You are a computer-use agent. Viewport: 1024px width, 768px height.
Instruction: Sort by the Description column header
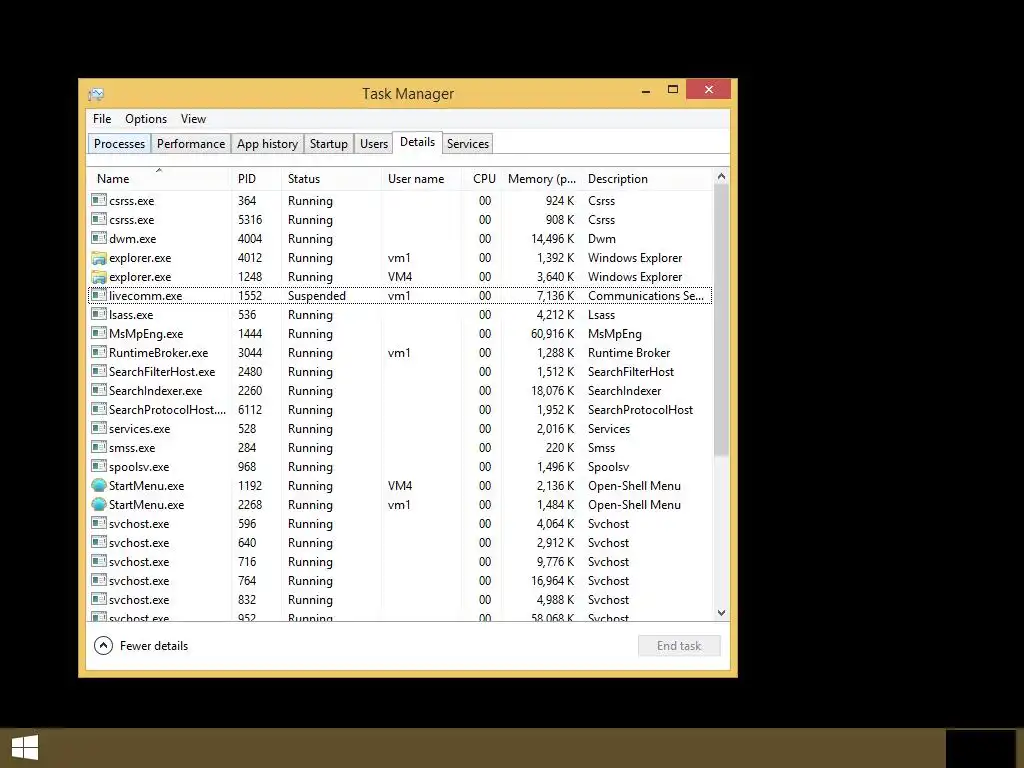pos(648,179)
